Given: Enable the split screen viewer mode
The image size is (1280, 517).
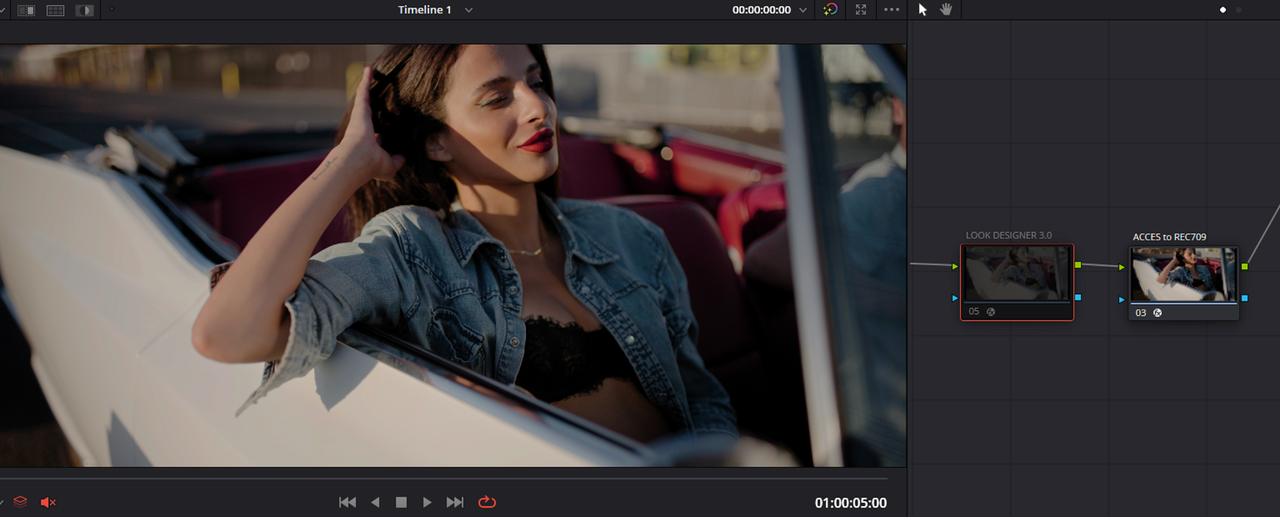Looking at the screenshot, I should [x=56, y=10].
